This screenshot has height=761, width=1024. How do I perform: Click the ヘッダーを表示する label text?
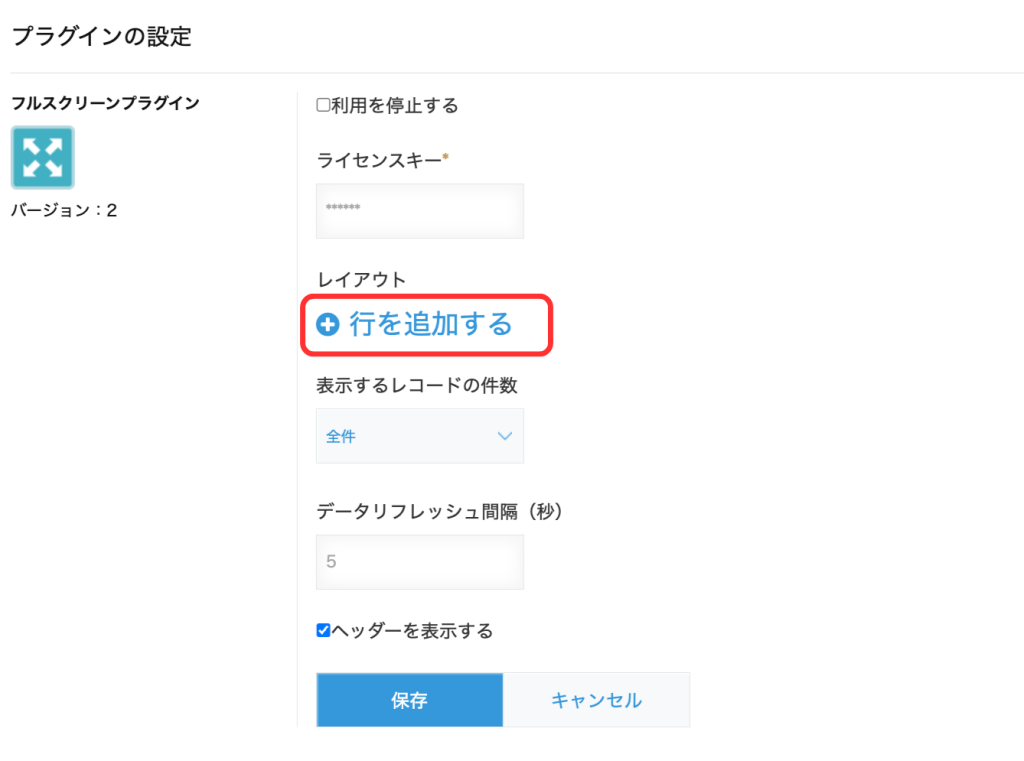click(412, 630)
